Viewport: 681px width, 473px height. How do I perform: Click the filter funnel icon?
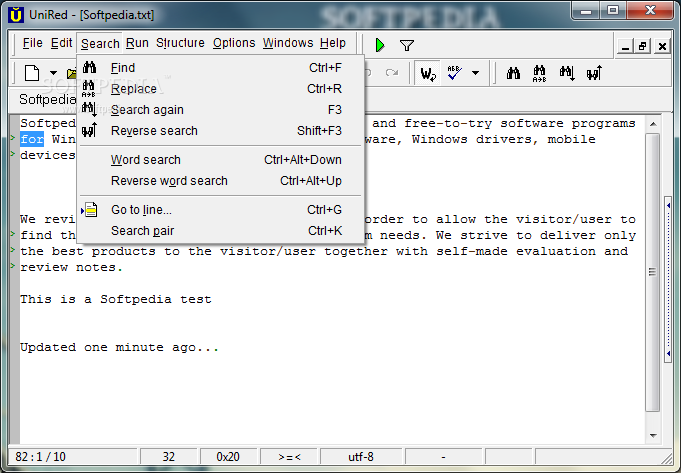pos(407,45)
